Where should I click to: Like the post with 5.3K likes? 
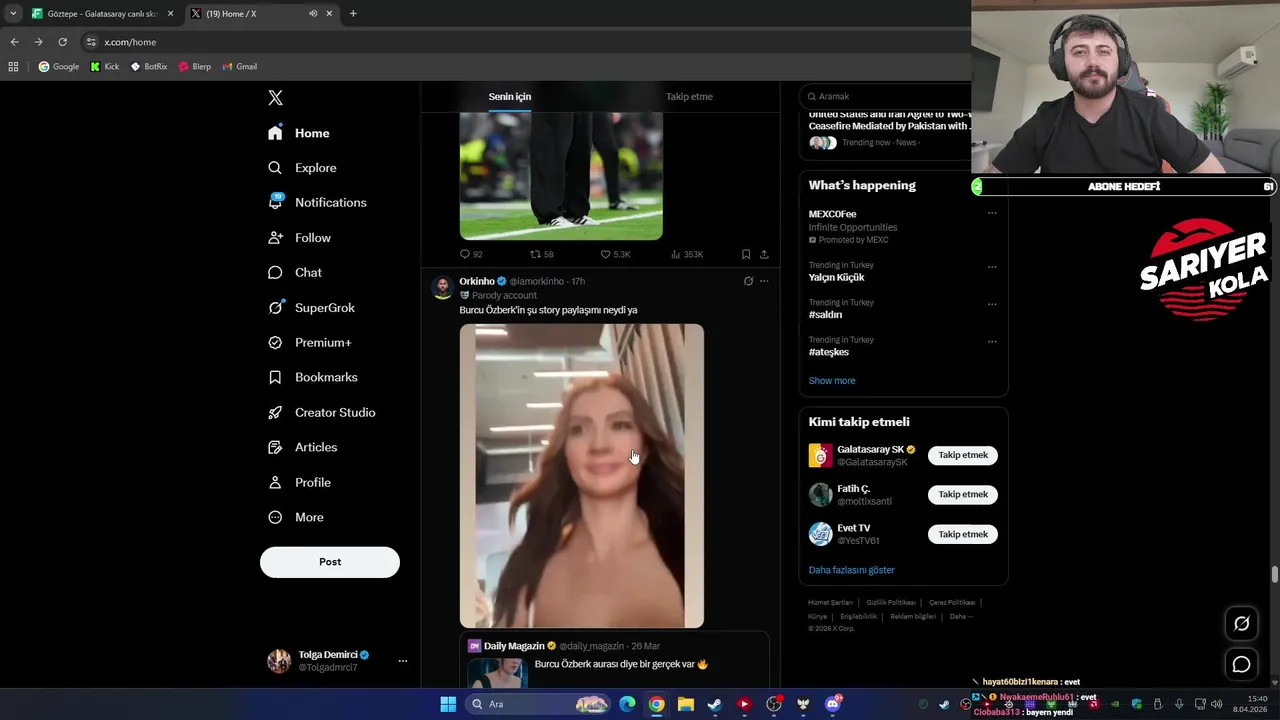pyautogui.click(x=605, y=254)
